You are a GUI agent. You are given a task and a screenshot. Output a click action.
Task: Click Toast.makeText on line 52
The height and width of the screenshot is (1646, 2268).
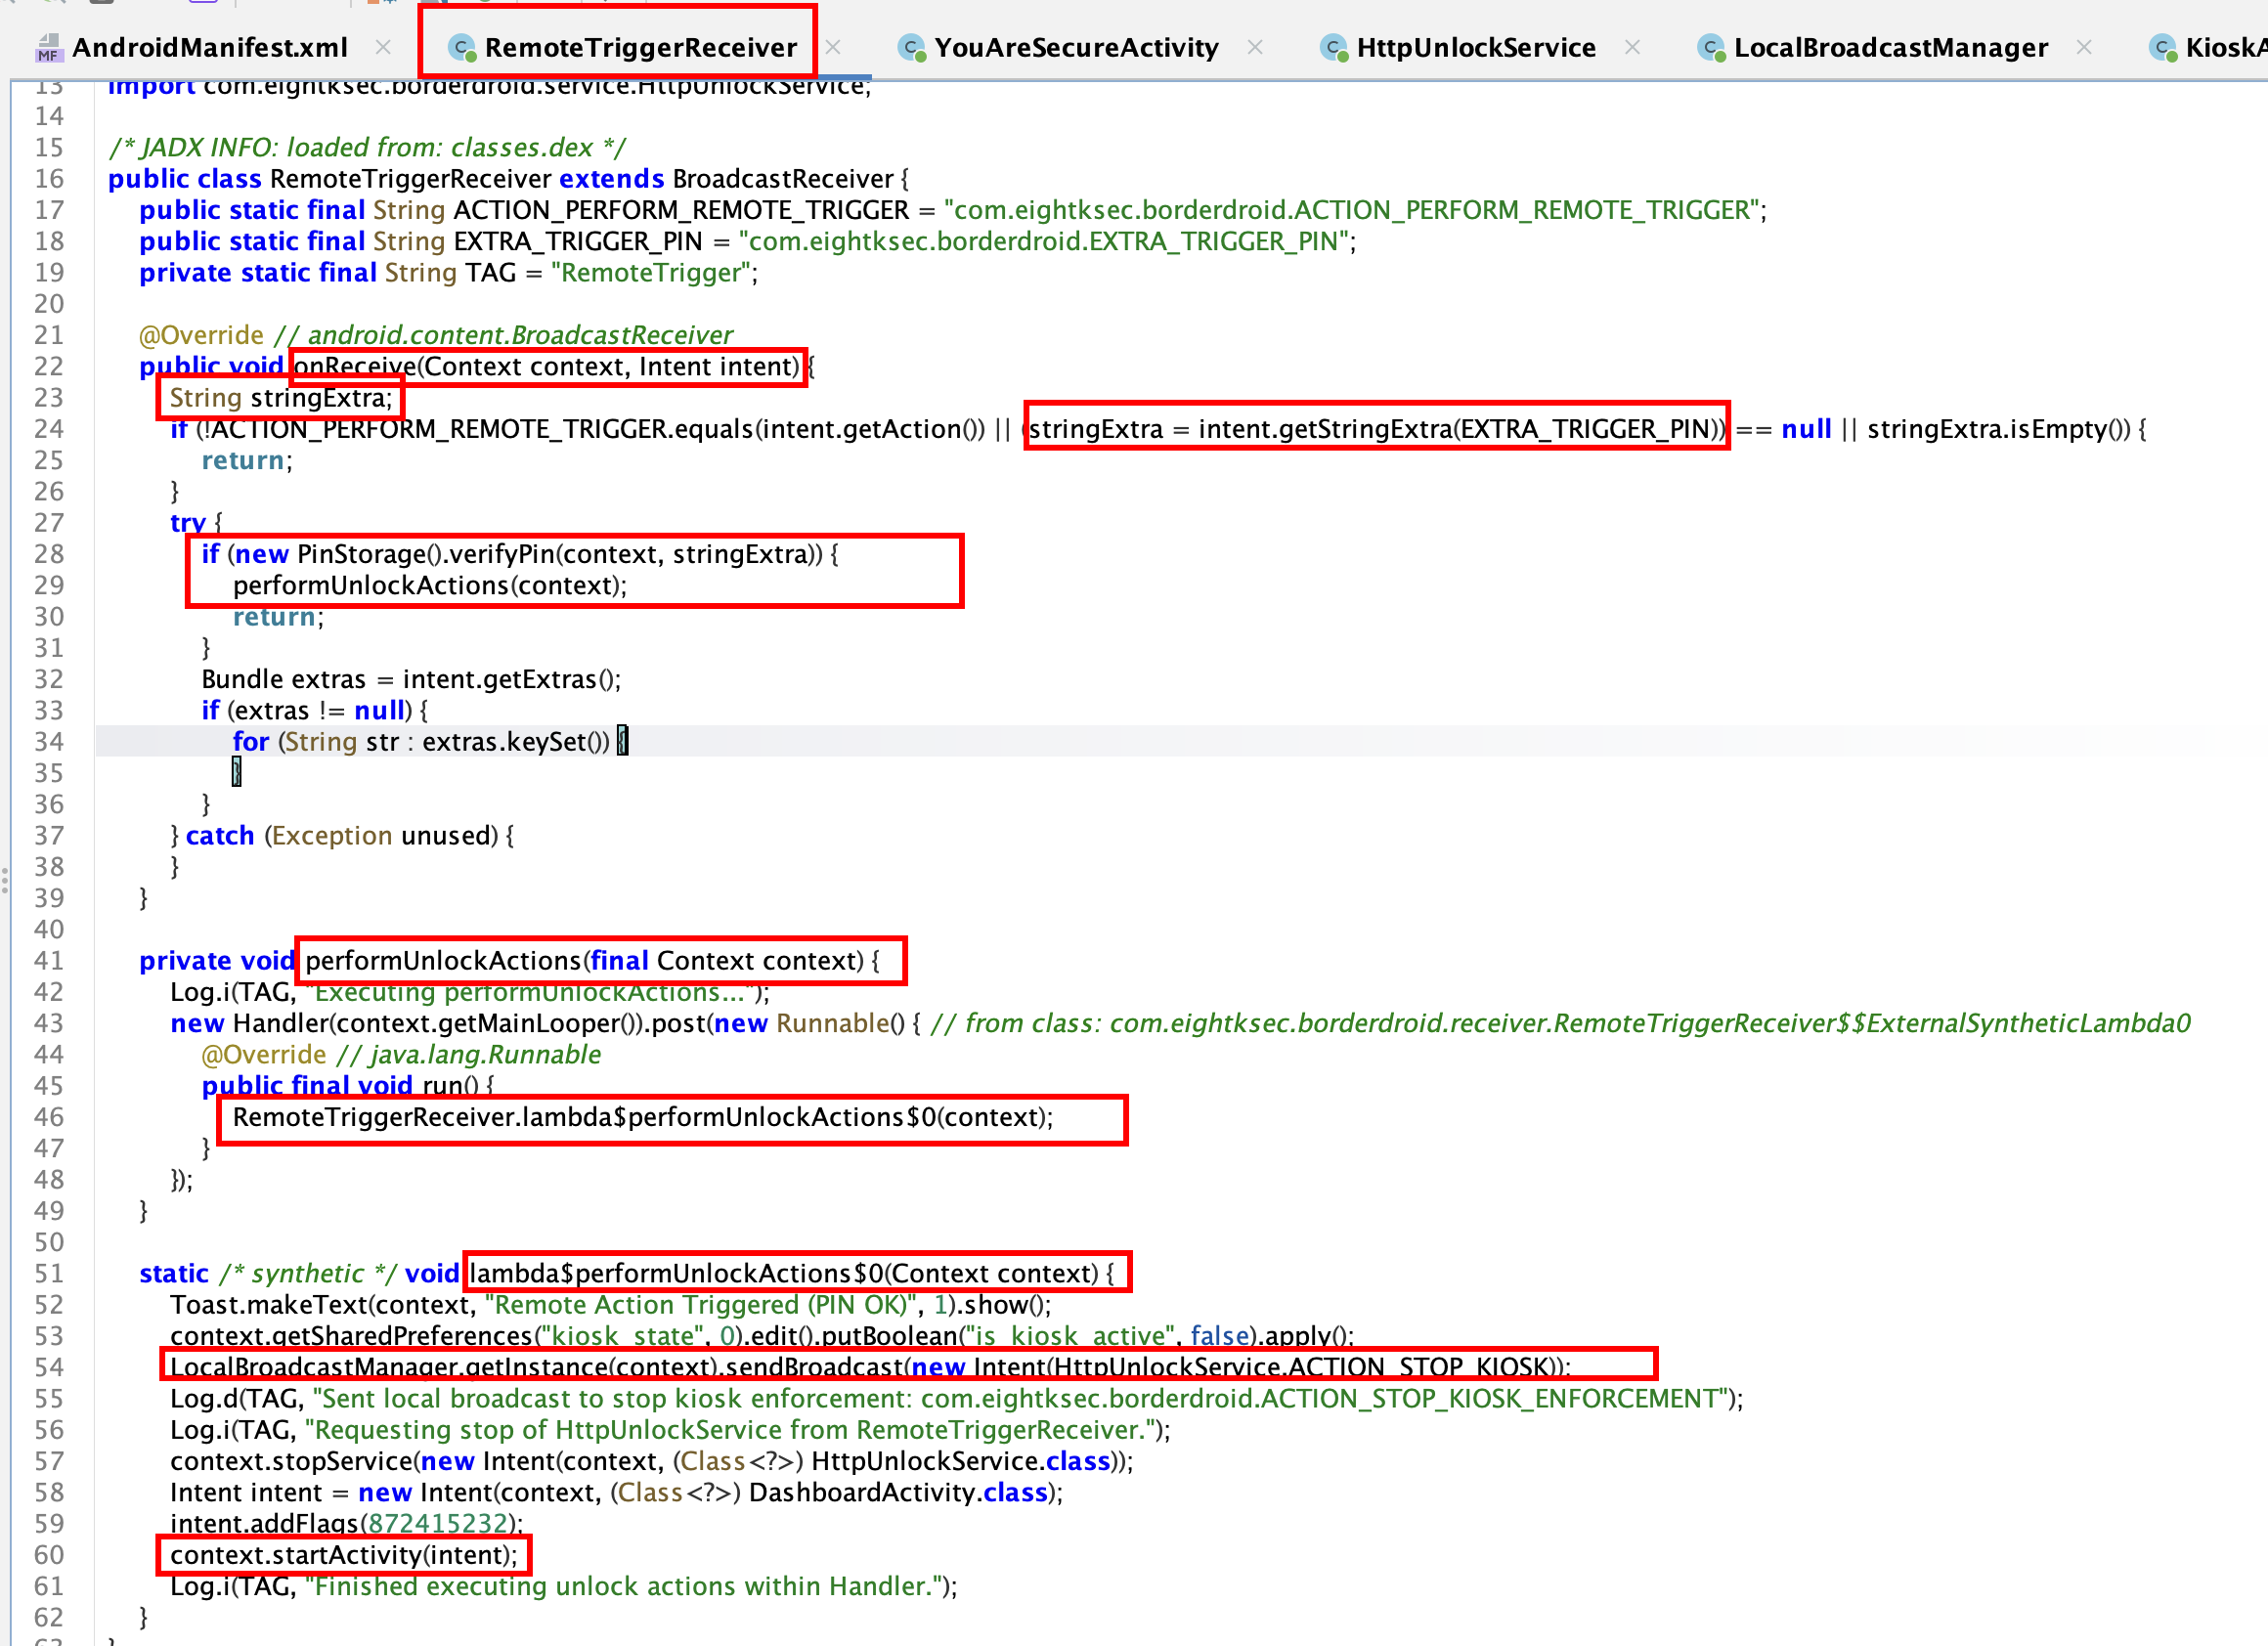tap(269, 1305)
